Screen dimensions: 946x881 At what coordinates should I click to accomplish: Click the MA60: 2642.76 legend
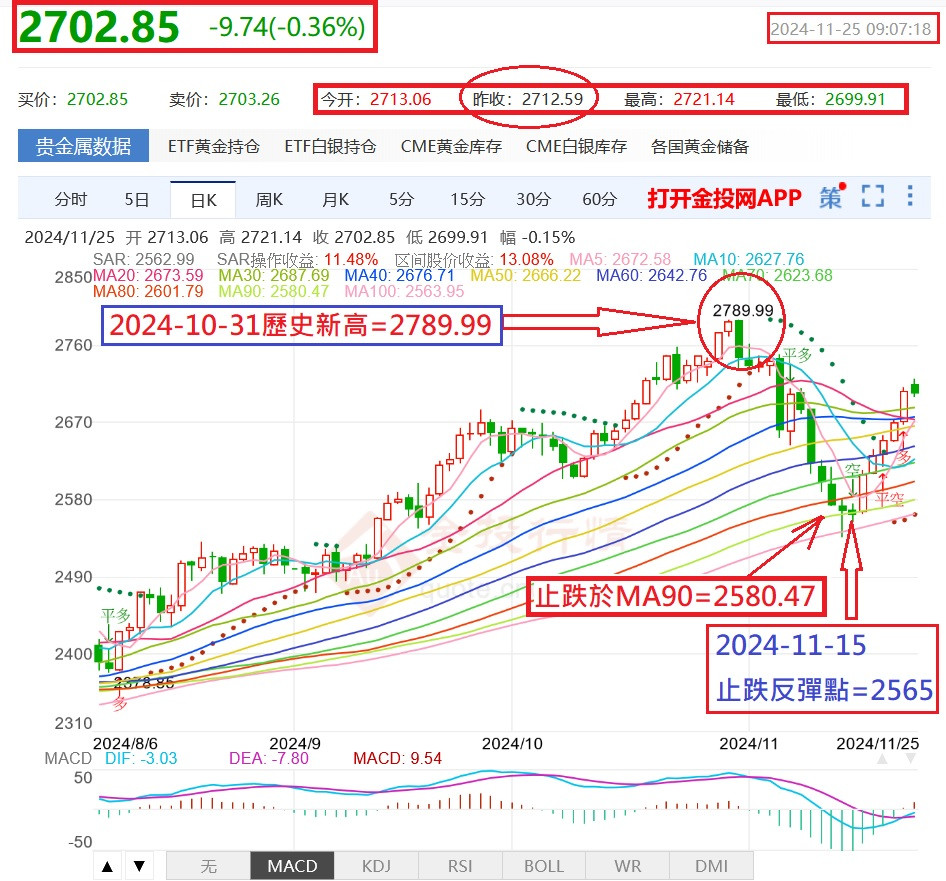(x=652, y=275)
